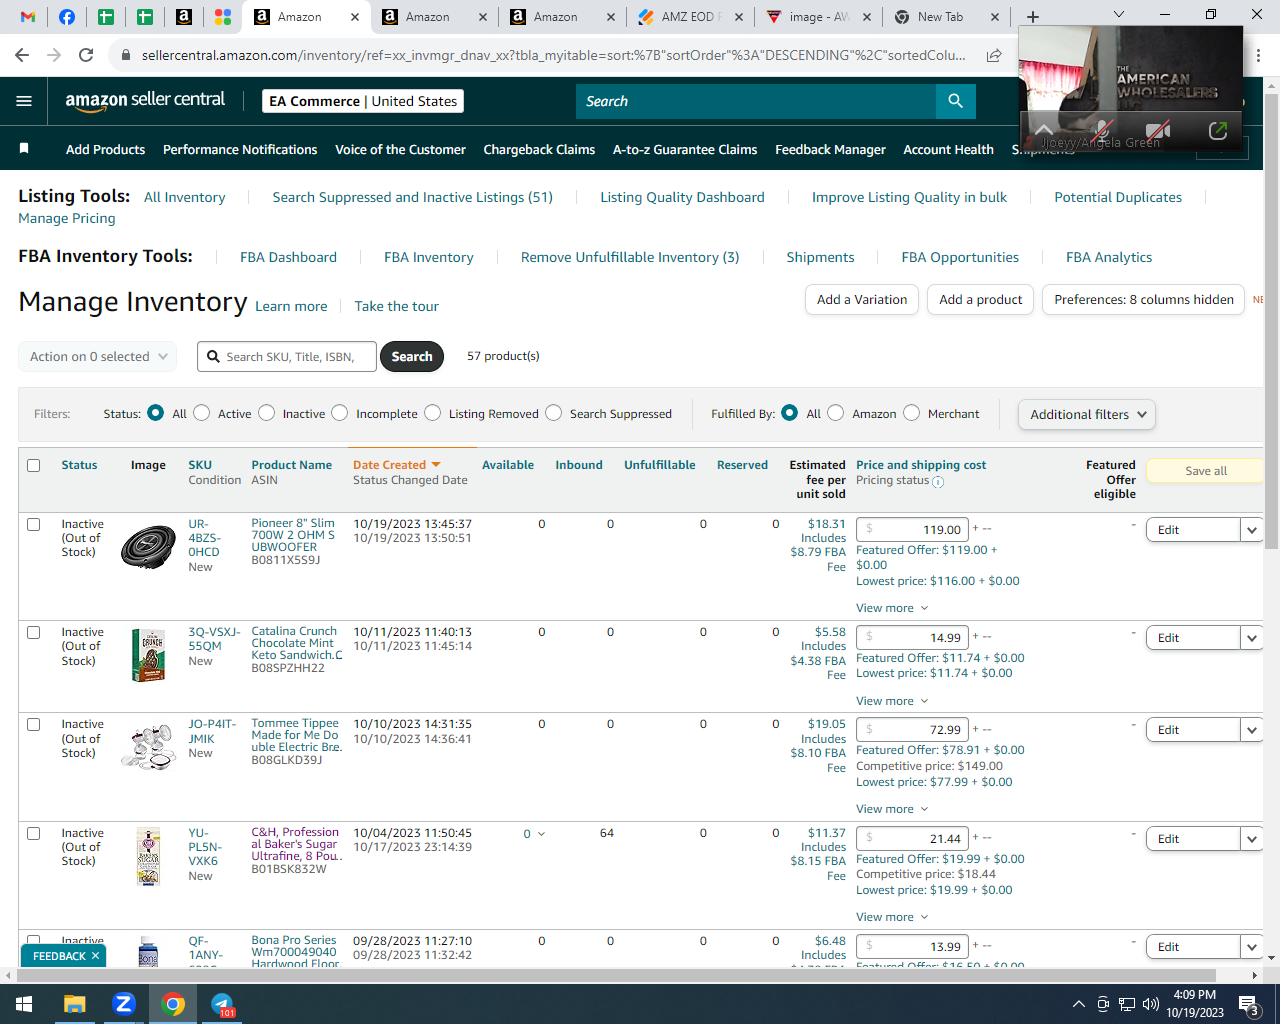Click the magnifying glass search button in header

coord(955,101)
